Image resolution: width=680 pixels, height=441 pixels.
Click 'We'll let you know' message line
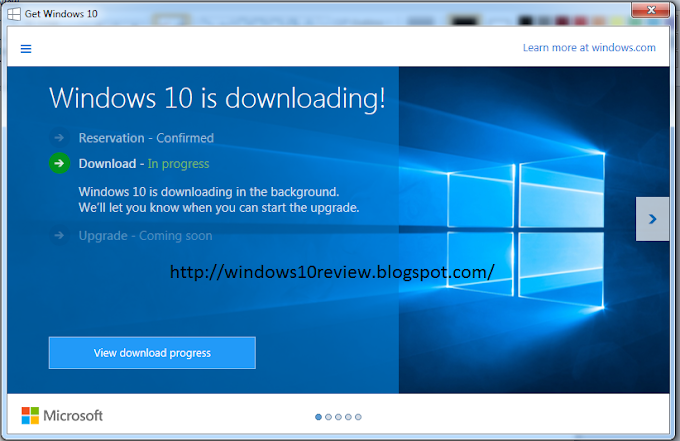[219, 208]
